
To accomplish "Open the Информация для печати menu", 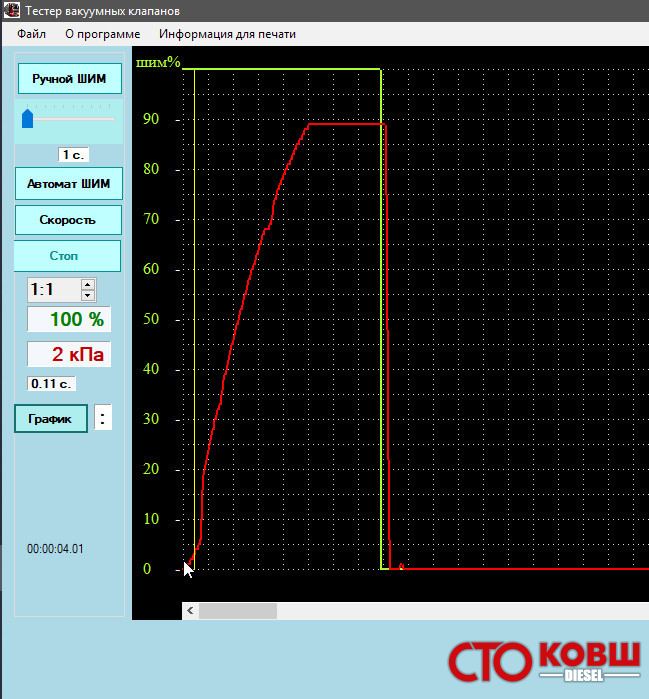I will click(227, 33).
